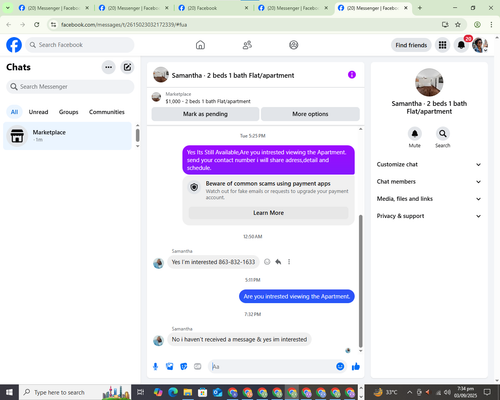The width and height of the screenshot is (500, 400).
Task: Open the emoji picker in the message box
Action: click(340, 366)
